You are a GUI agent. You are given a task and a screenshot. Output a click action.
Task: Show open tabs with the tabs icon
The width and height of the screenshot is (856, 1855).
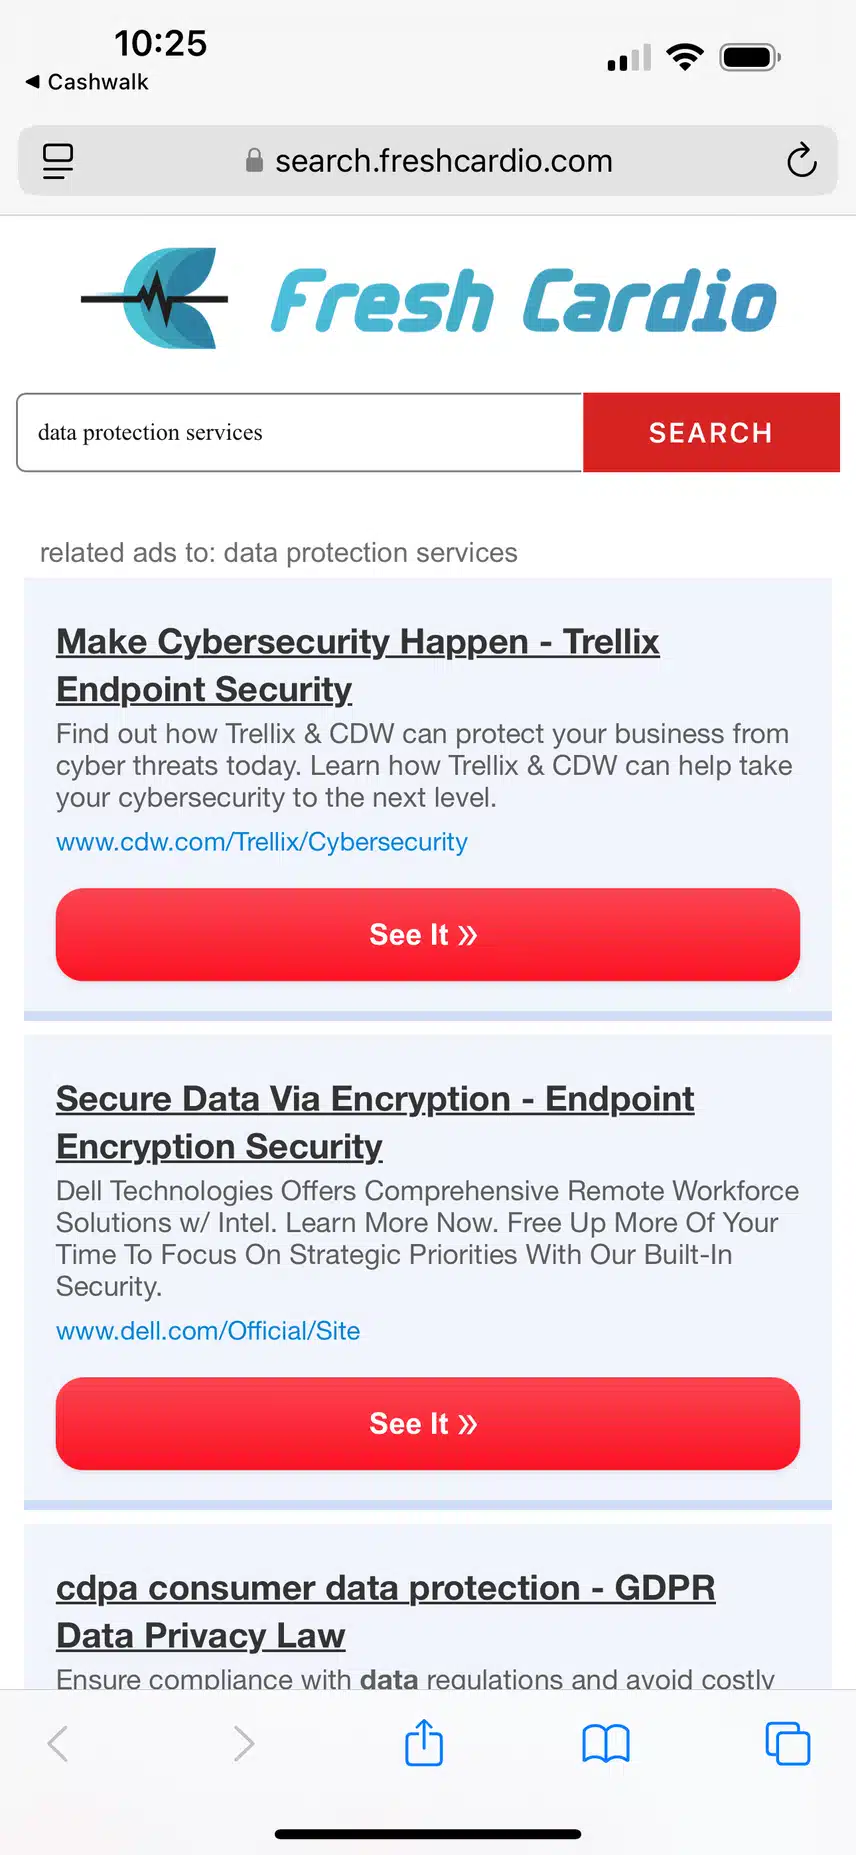tap(787, 1743)
